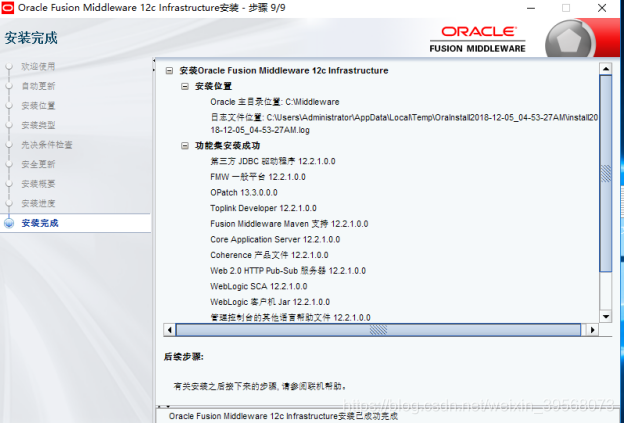624x424 pixels.
Task: Click the vertical scrollbar down arrow
Action: coord(606,317)
